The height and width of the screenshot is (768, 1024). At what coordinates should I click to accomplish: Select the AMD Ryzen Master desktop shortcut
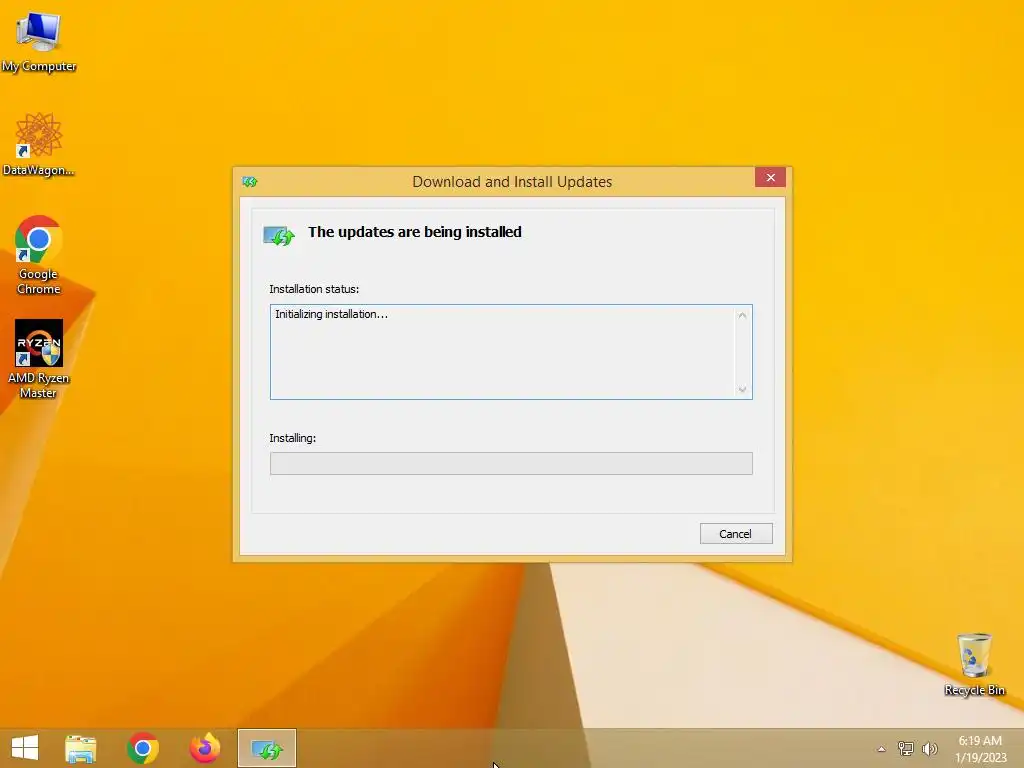(39, 359)
